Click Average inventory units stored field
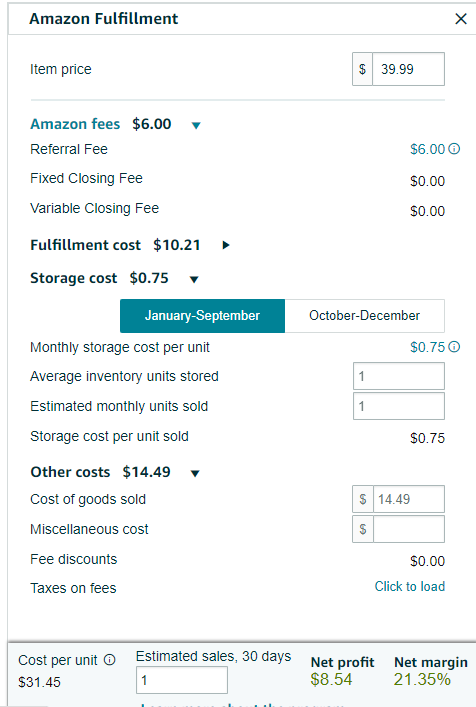476x707 pixels. (399, 376)
